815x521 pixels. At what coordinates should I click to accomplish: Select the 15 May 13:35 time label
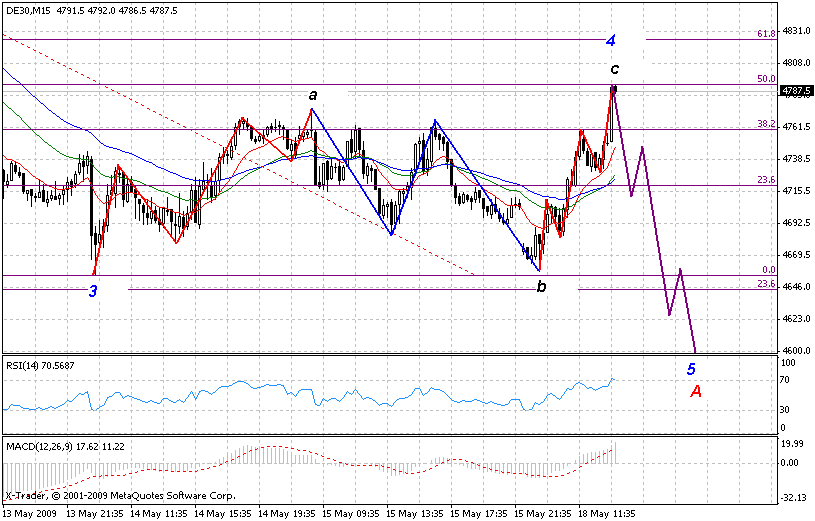(x=415, y=512)
